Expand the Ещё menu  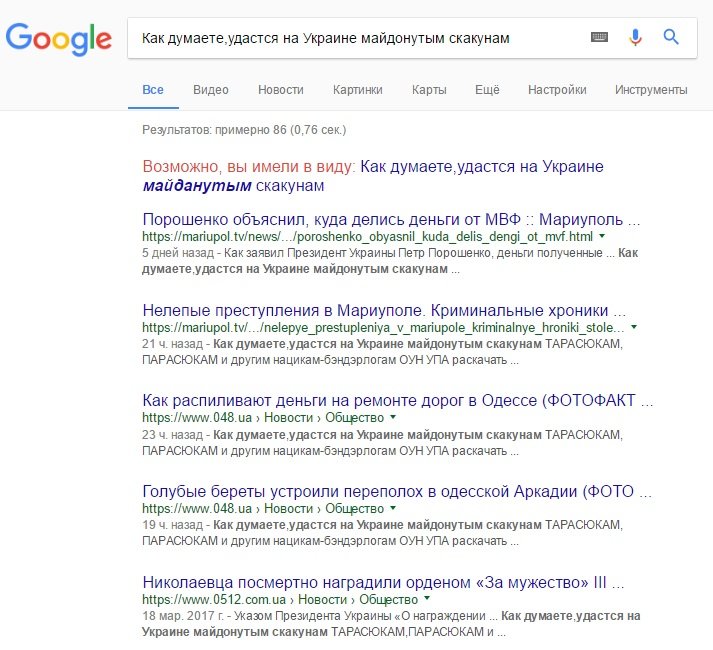(487, 90)
